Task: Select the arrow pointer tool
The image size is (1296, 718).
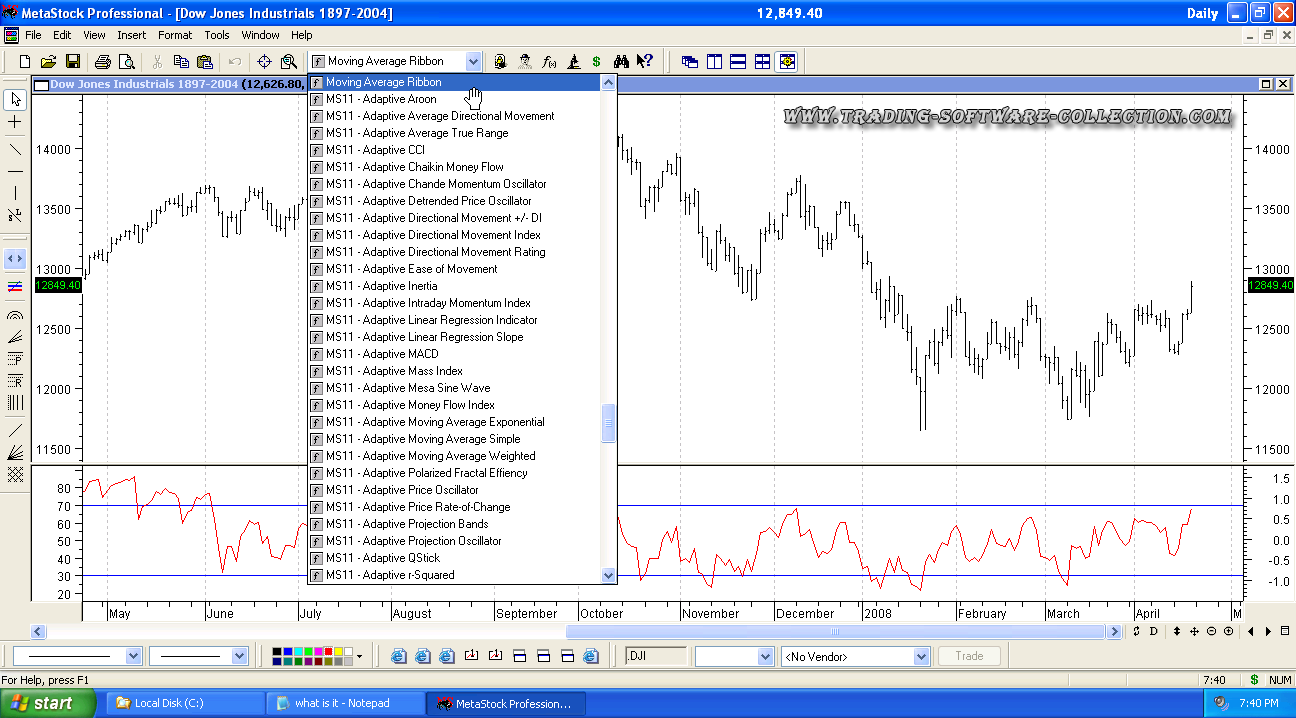Action: click(15, 99)
